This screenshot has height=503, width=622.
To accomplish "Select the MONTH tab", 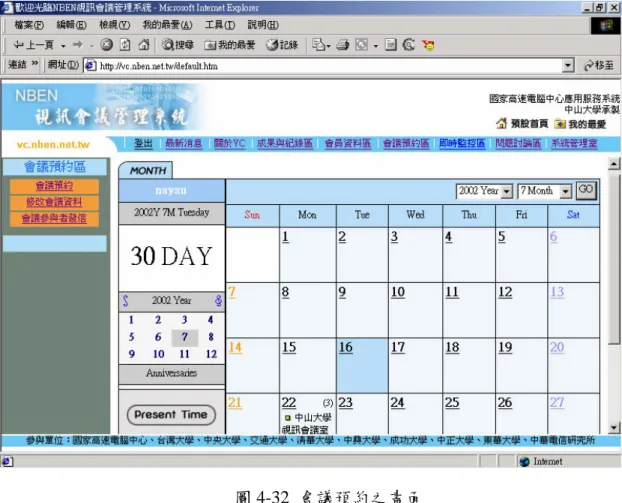I will 146,171.
